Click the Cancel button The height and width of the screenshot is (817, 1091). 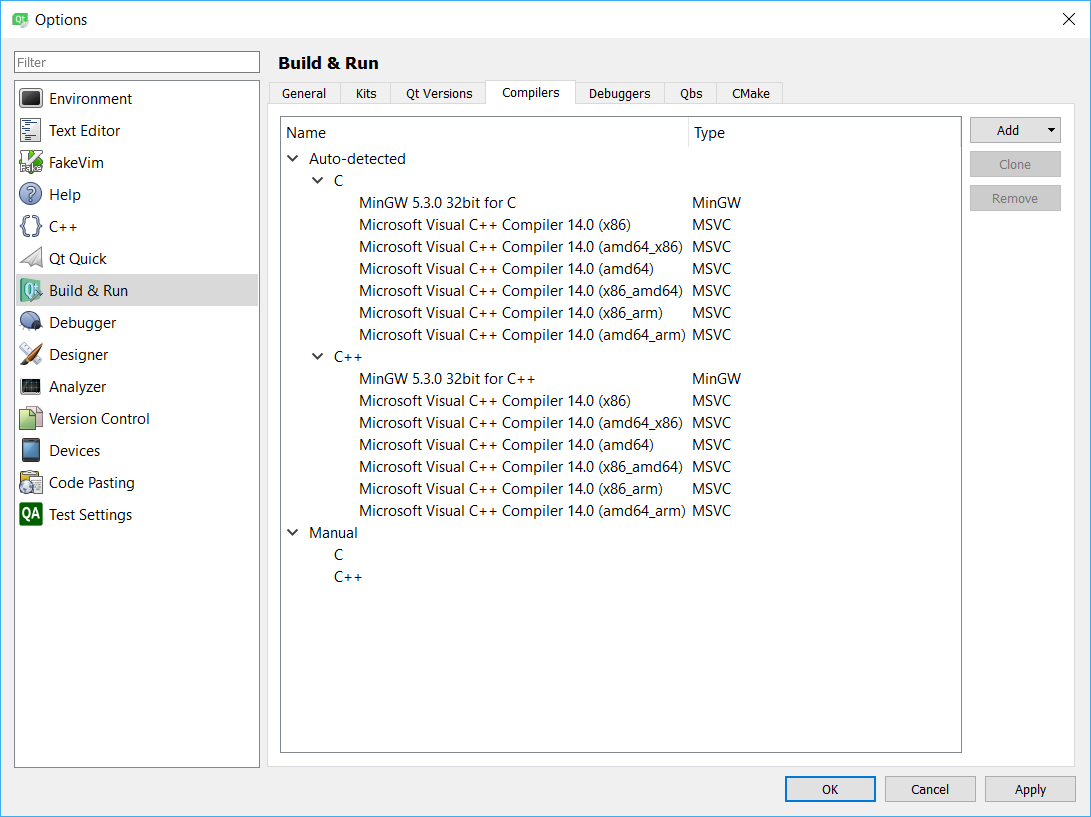coord(930,789)
